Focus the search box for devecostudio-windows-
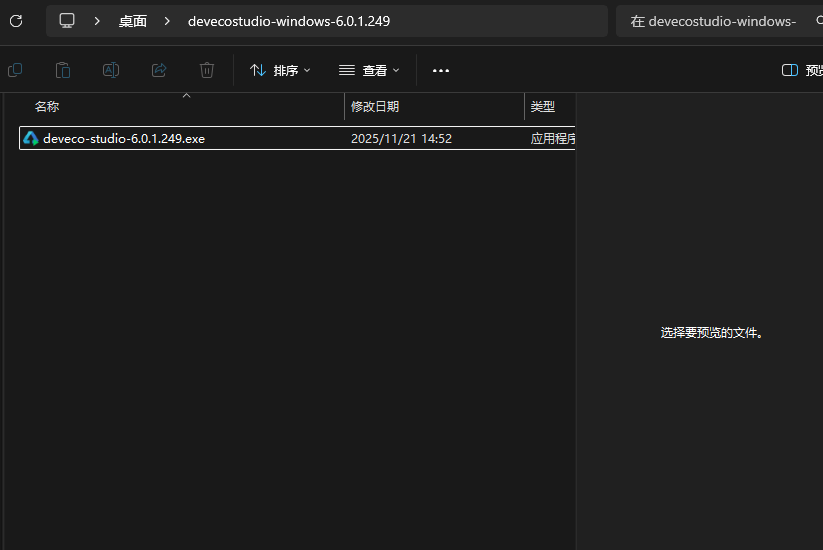 pyautogui.click(x=719, y=21)
